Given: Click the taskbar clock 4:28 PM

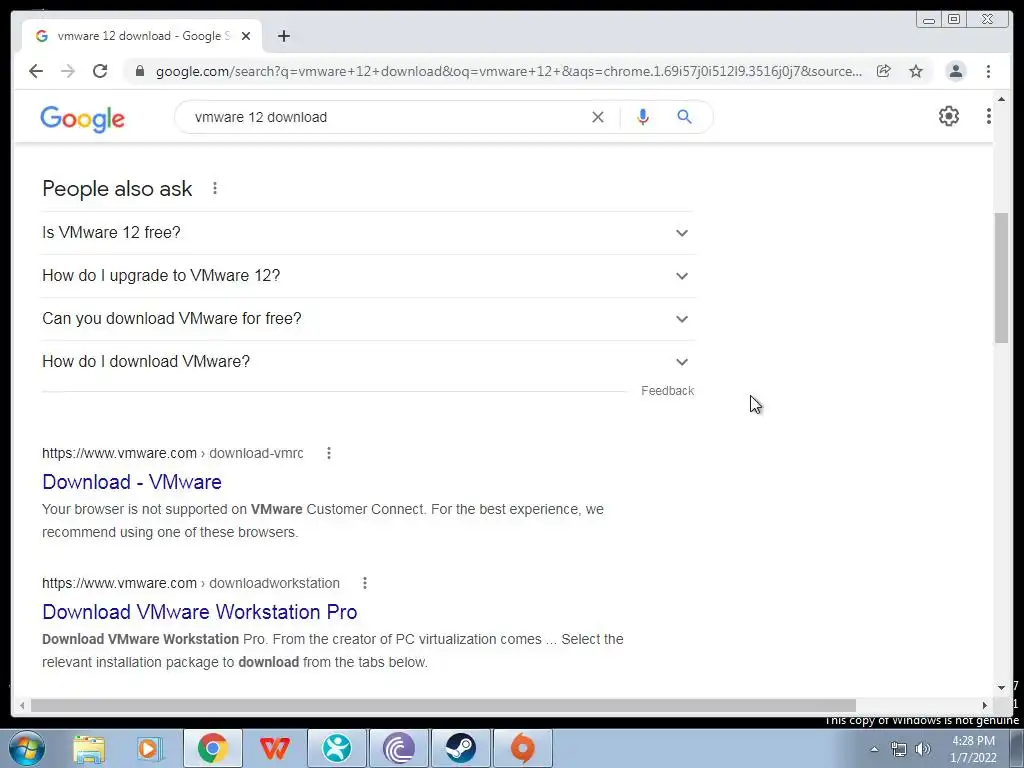Looking at the screenshot, I should [x=973, y=749].
